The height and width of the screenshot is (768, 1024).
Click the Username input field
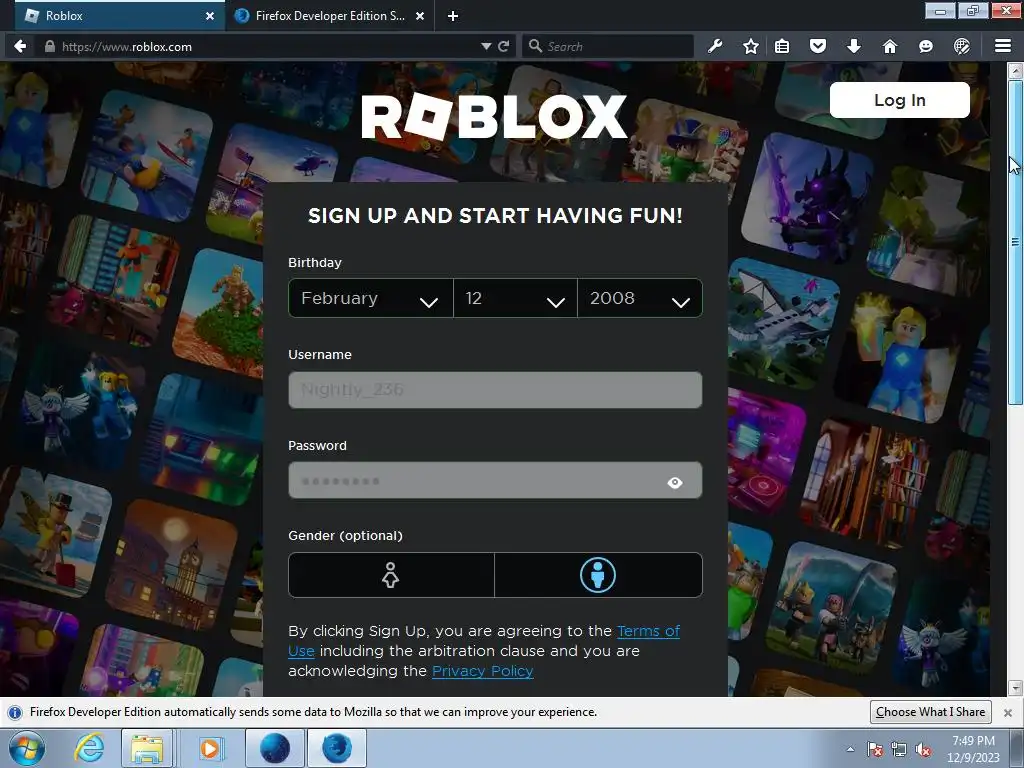click(x=495, y=390)
